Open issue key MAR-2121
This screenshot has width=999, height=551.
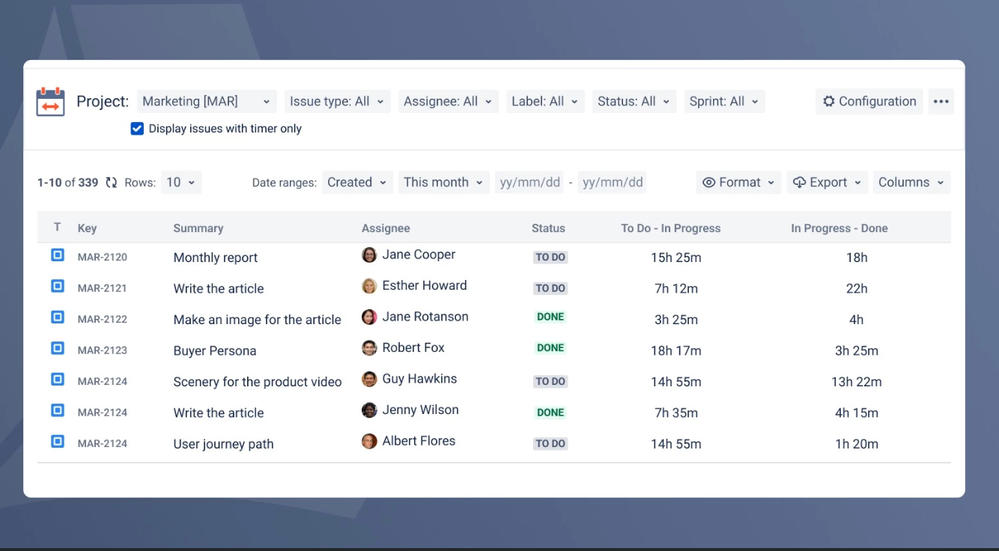click(103, 288)
